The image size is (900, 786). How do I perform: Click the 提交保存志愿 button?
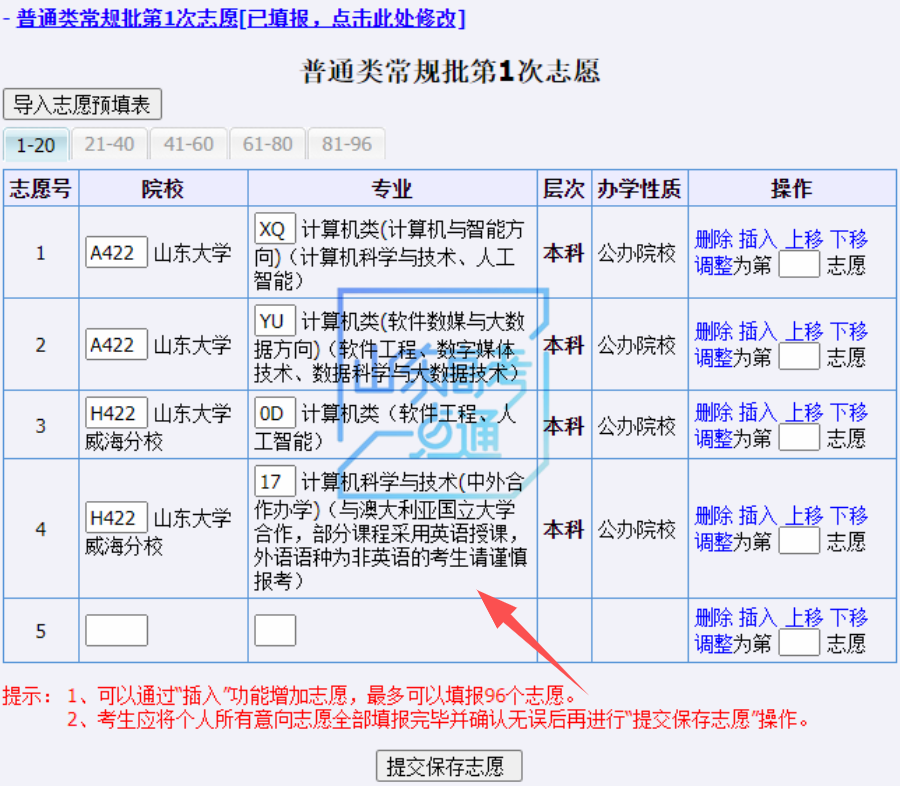449,767
